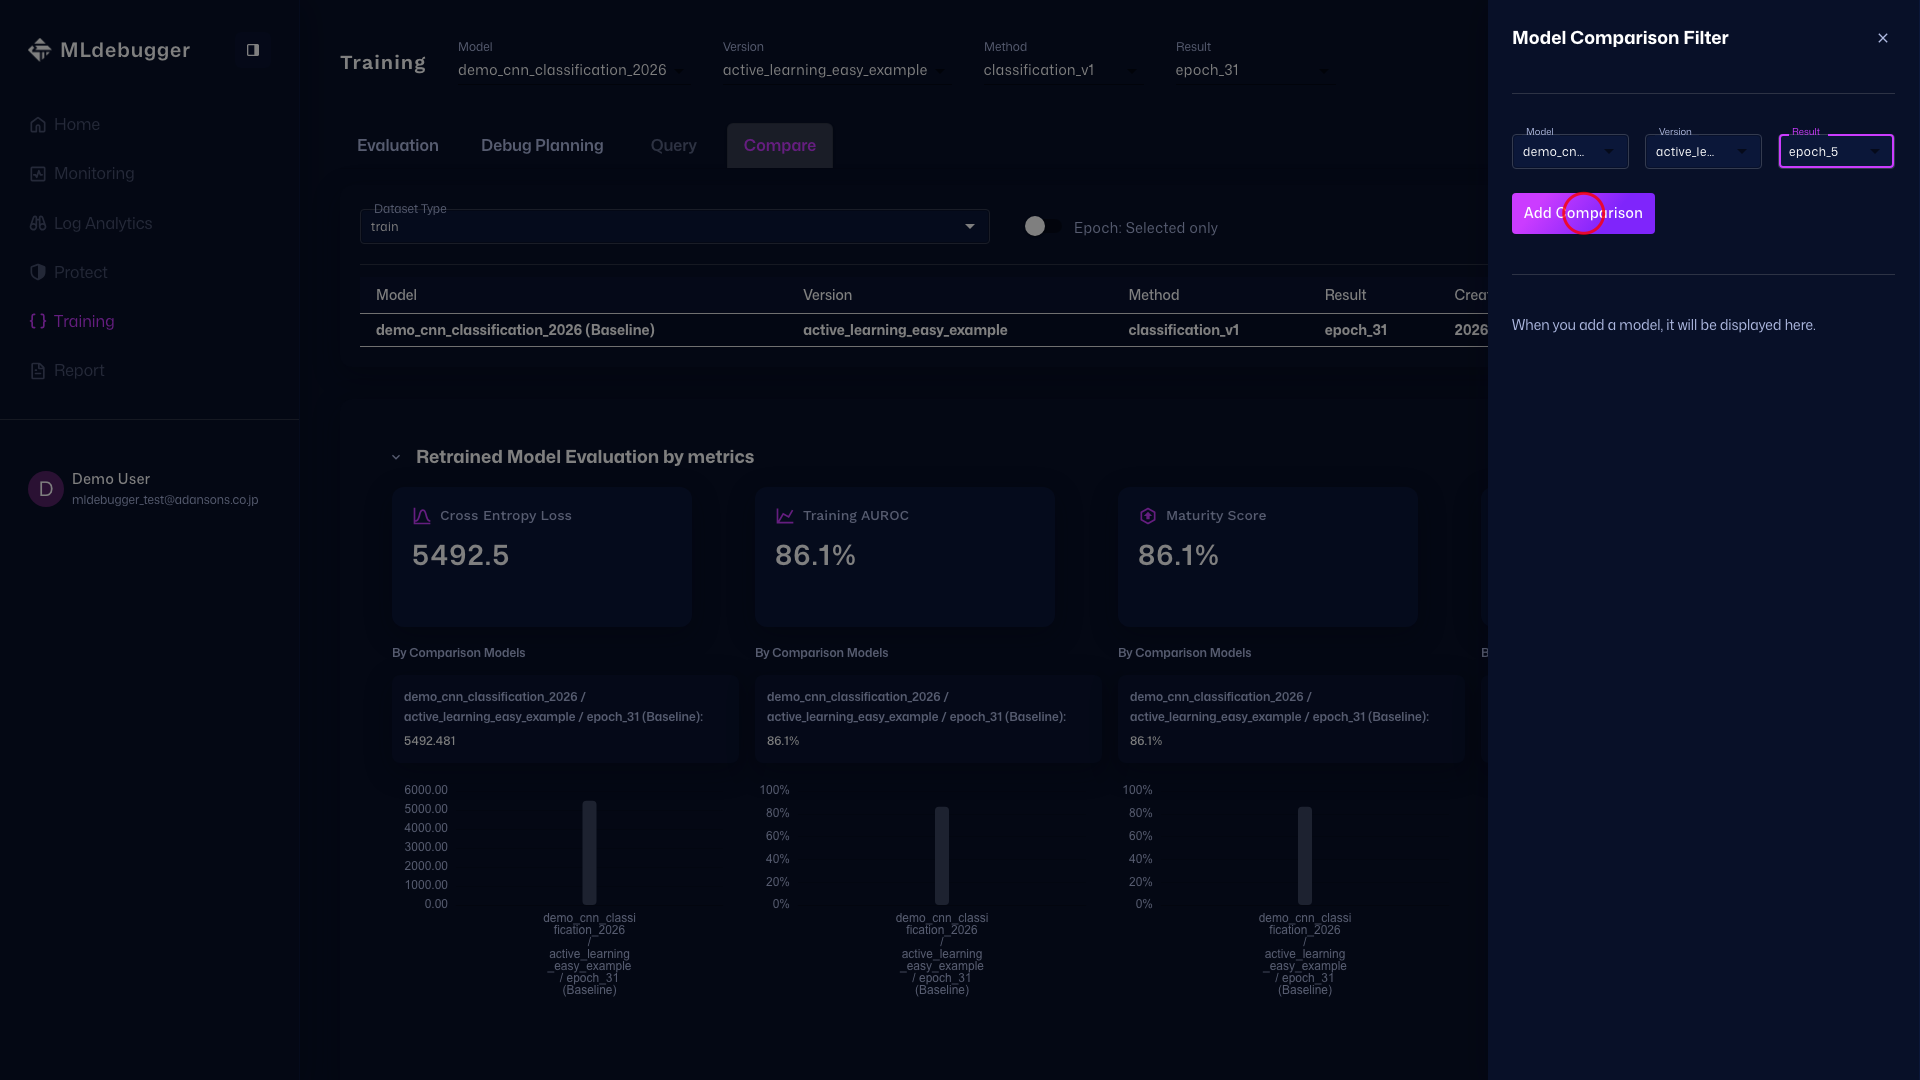
Task: Collapse sidebar using panel toggle icon
Action: 253,50
